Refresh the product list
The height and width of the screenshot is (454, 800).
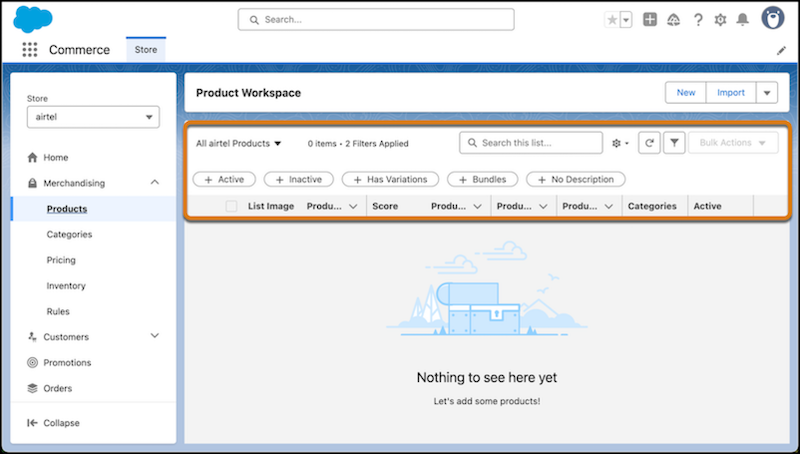click(x=649, y=143)
